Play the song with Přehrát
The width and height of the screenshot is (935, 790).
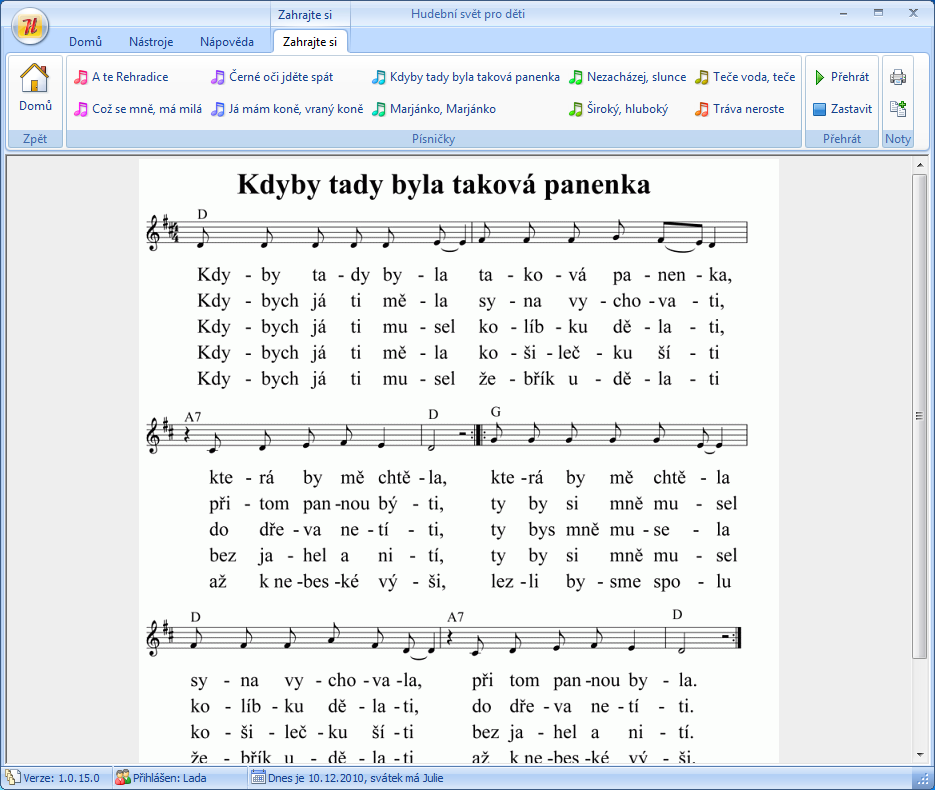(841, 77)
